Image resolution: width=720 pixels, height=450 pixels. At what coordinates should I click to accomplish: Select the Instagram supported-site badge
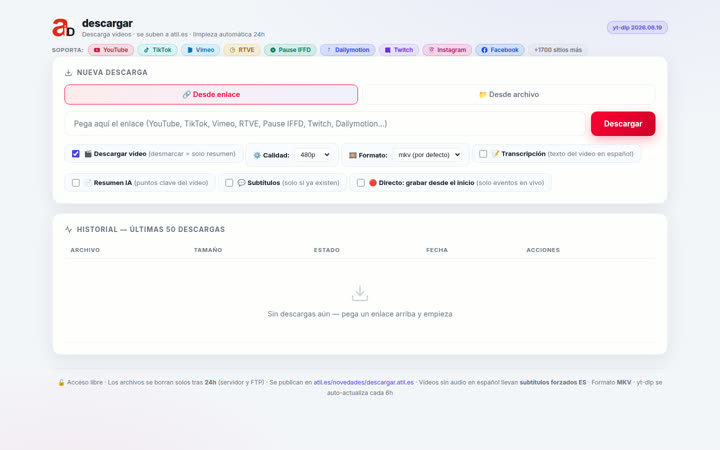coord(447,50)
